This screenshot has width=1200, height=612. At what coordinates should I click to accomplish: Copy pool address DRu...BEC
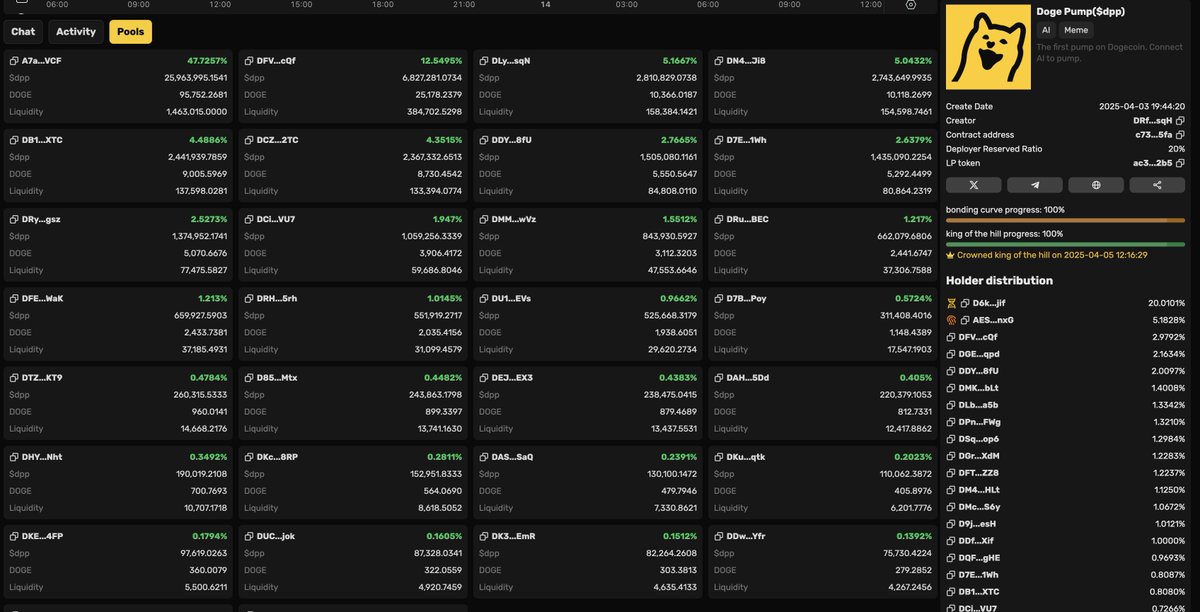[x=718, y=219]
